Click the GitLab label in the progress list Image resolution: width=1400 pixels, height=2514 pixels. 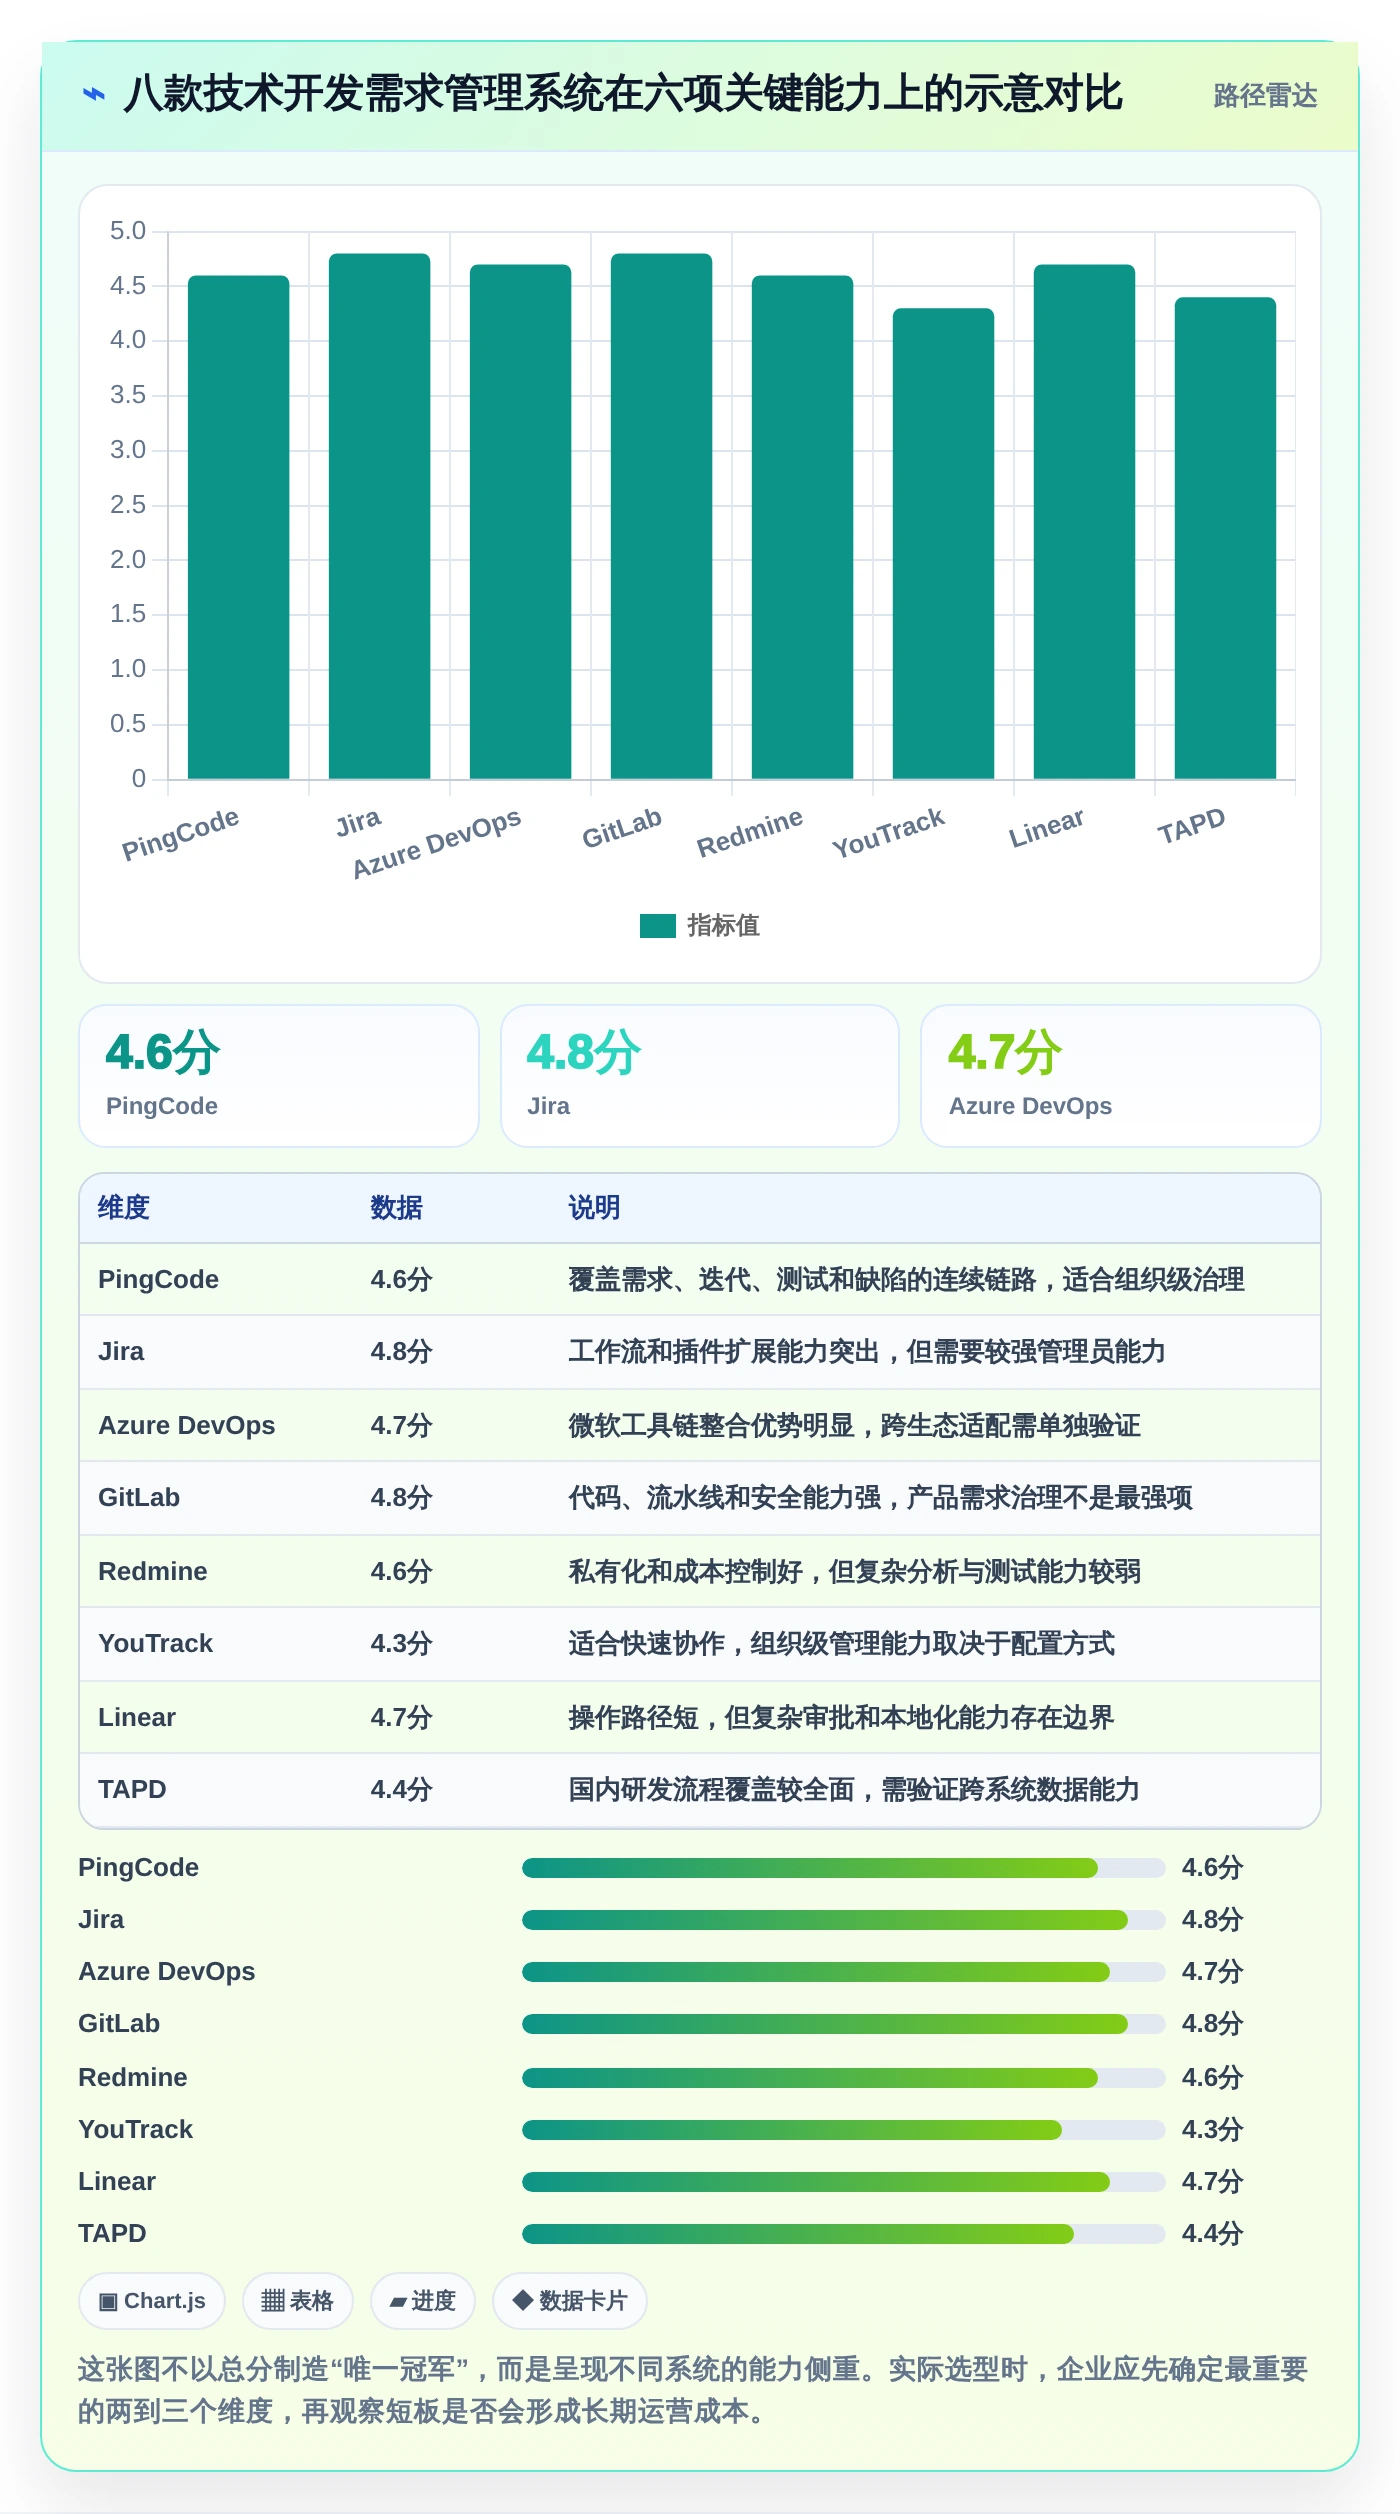coord(119,2024)
